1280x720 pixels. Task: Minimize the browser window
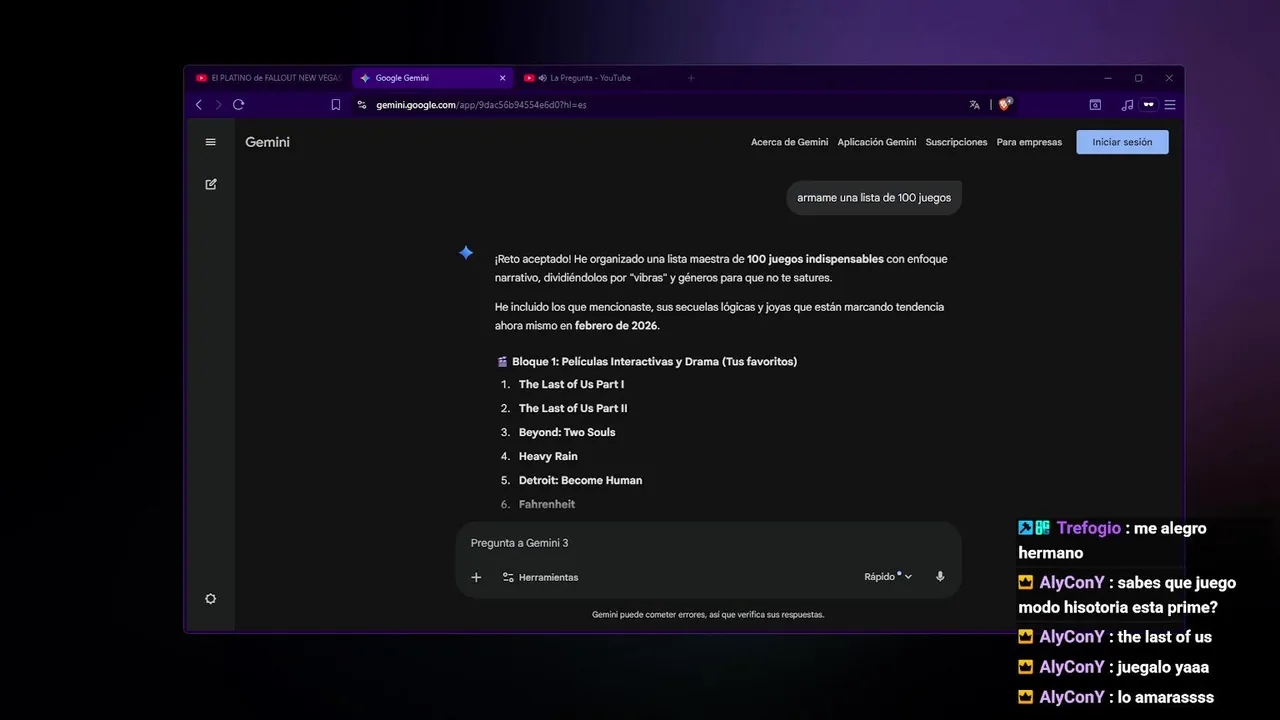pyautogui.click(x=1108, y=78)
